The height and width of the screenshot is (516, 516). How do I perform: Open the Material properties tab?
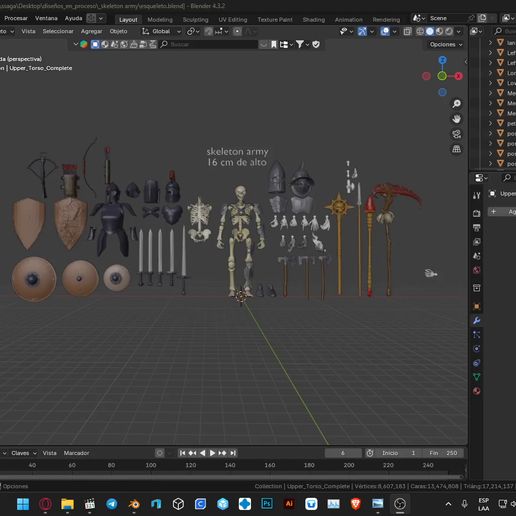pyautogui.click(x=477, y=391)
